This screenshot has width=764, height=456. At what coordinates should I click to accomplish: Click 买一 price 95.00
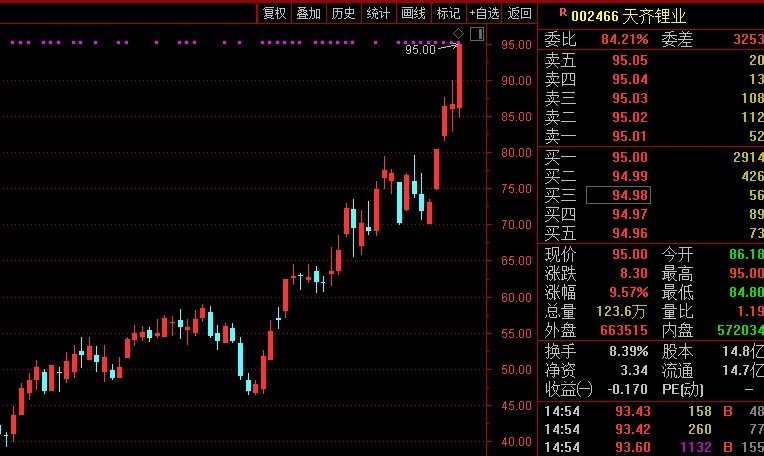click(630, 157)
